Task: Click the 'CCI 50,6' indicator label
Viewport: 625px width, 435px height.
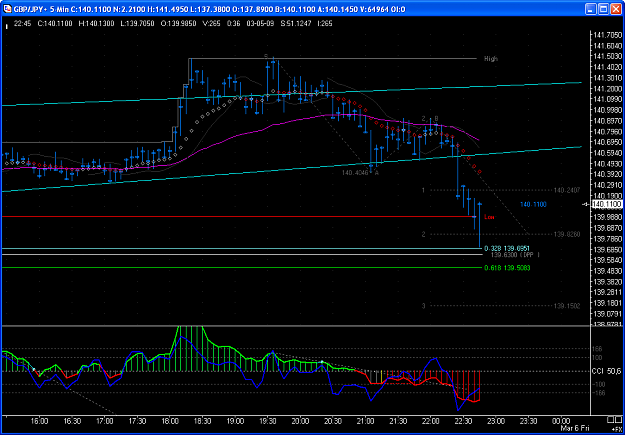Action: tap(606, 371)
